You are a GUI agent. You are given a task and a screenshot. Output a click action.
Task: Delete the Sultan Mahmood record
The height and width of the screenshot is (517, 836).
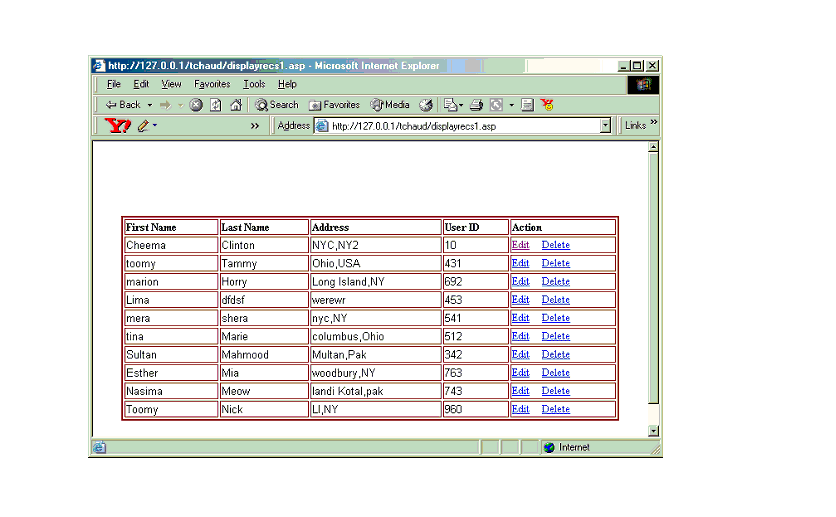click(556, 354)
